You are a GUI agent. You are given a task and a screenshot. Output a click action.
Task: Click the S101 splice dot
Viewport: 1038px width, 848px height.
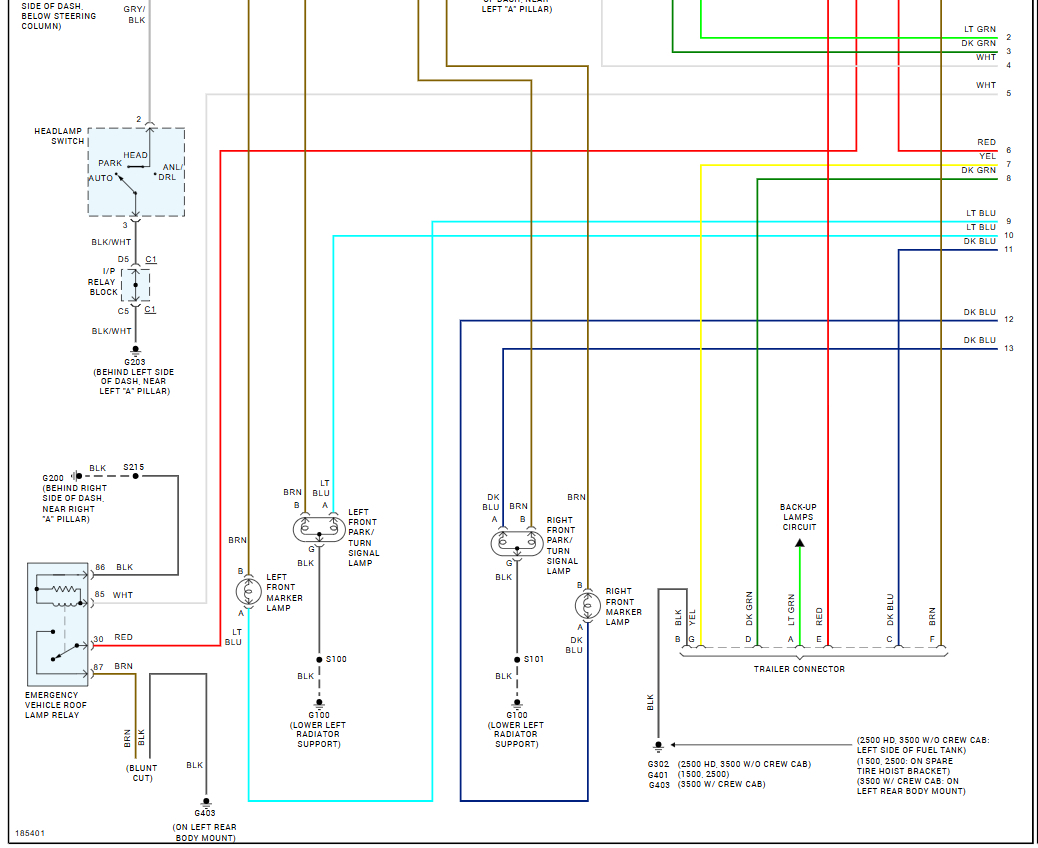coord(517,659)
